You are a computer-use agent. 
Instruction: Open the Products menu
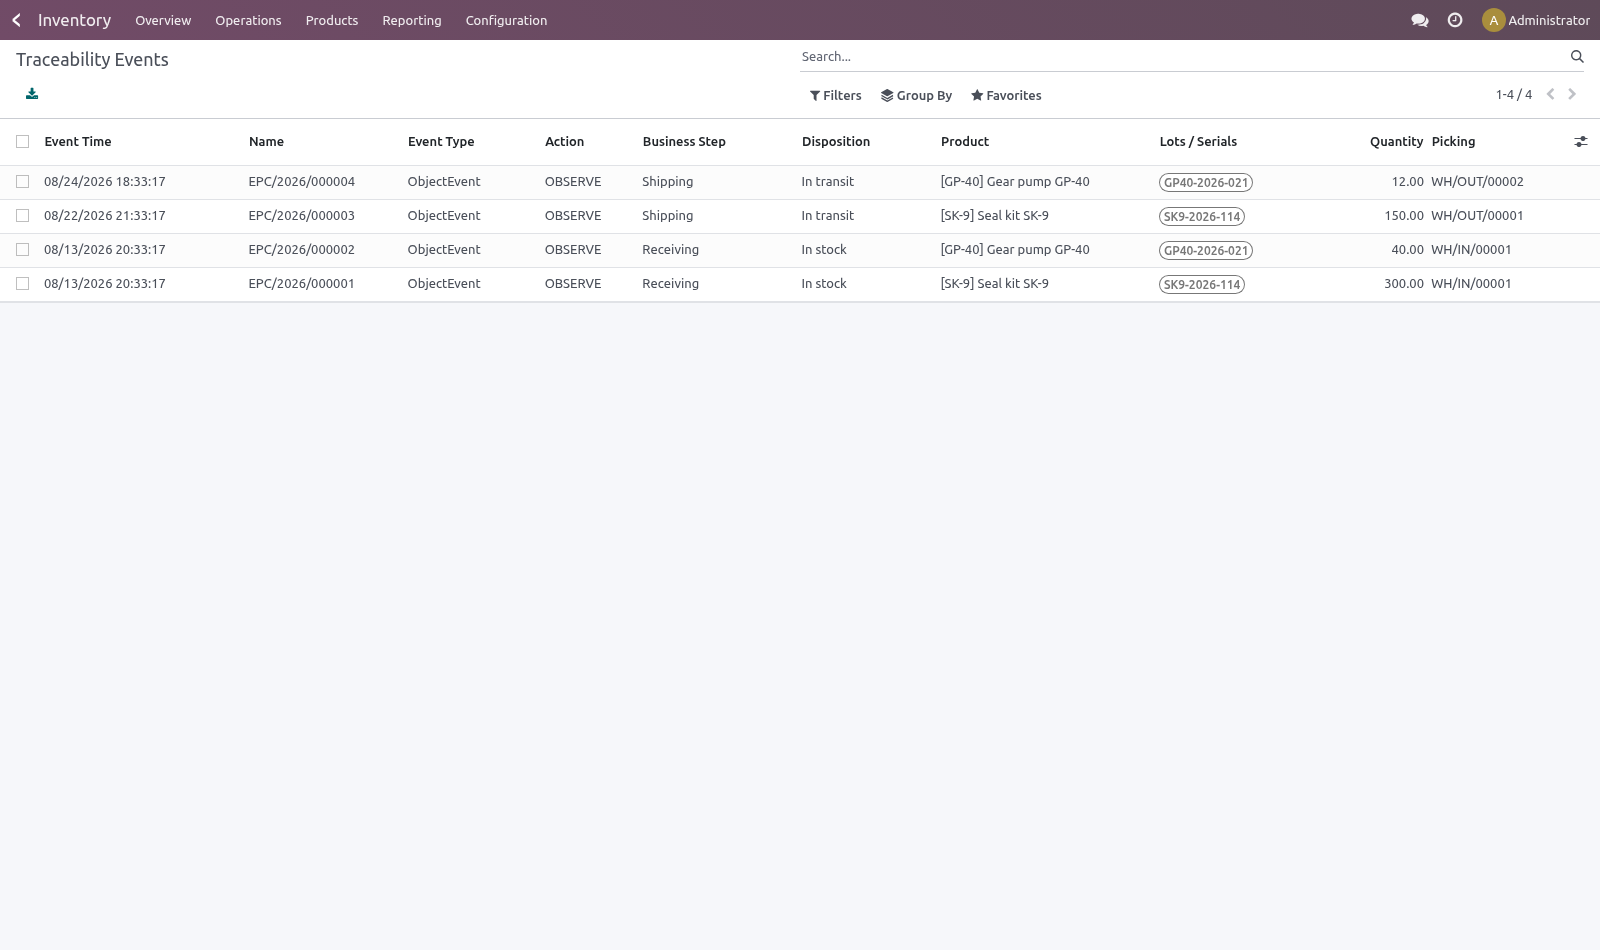332,20
